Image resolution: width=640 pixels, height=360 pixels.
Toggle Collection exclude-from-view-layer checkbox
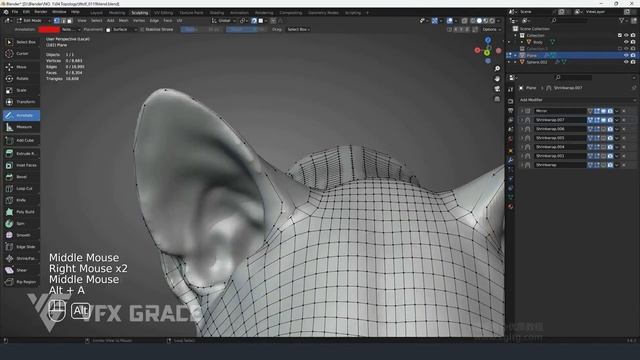[620, 36]
